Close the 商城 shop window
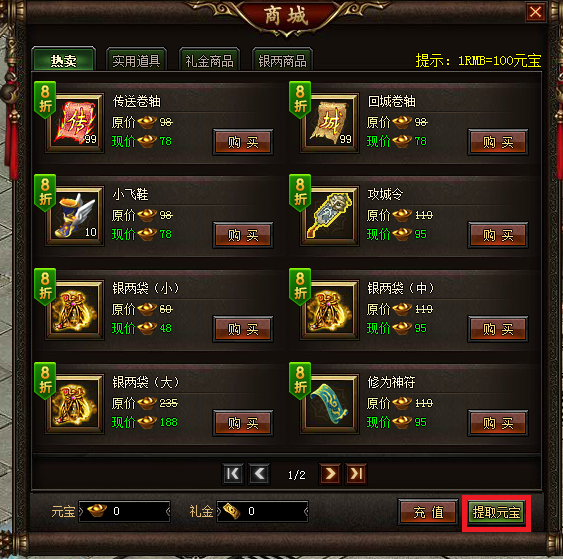Image resolution: width=563 pixels, height=559 pixels. point(535,12)
